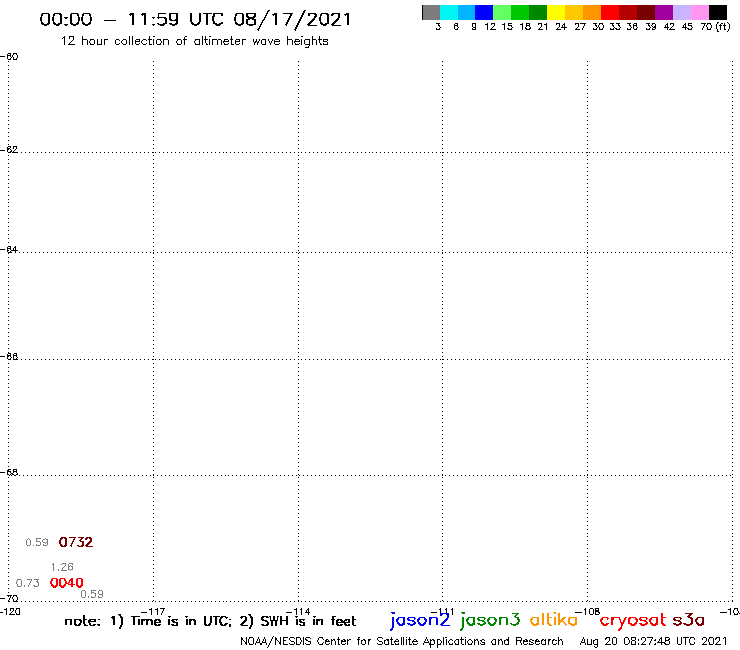The width and height of the screenshot is (740, 650).
Task: Click the -64 latitude axis label
Action: coord(9,249)
